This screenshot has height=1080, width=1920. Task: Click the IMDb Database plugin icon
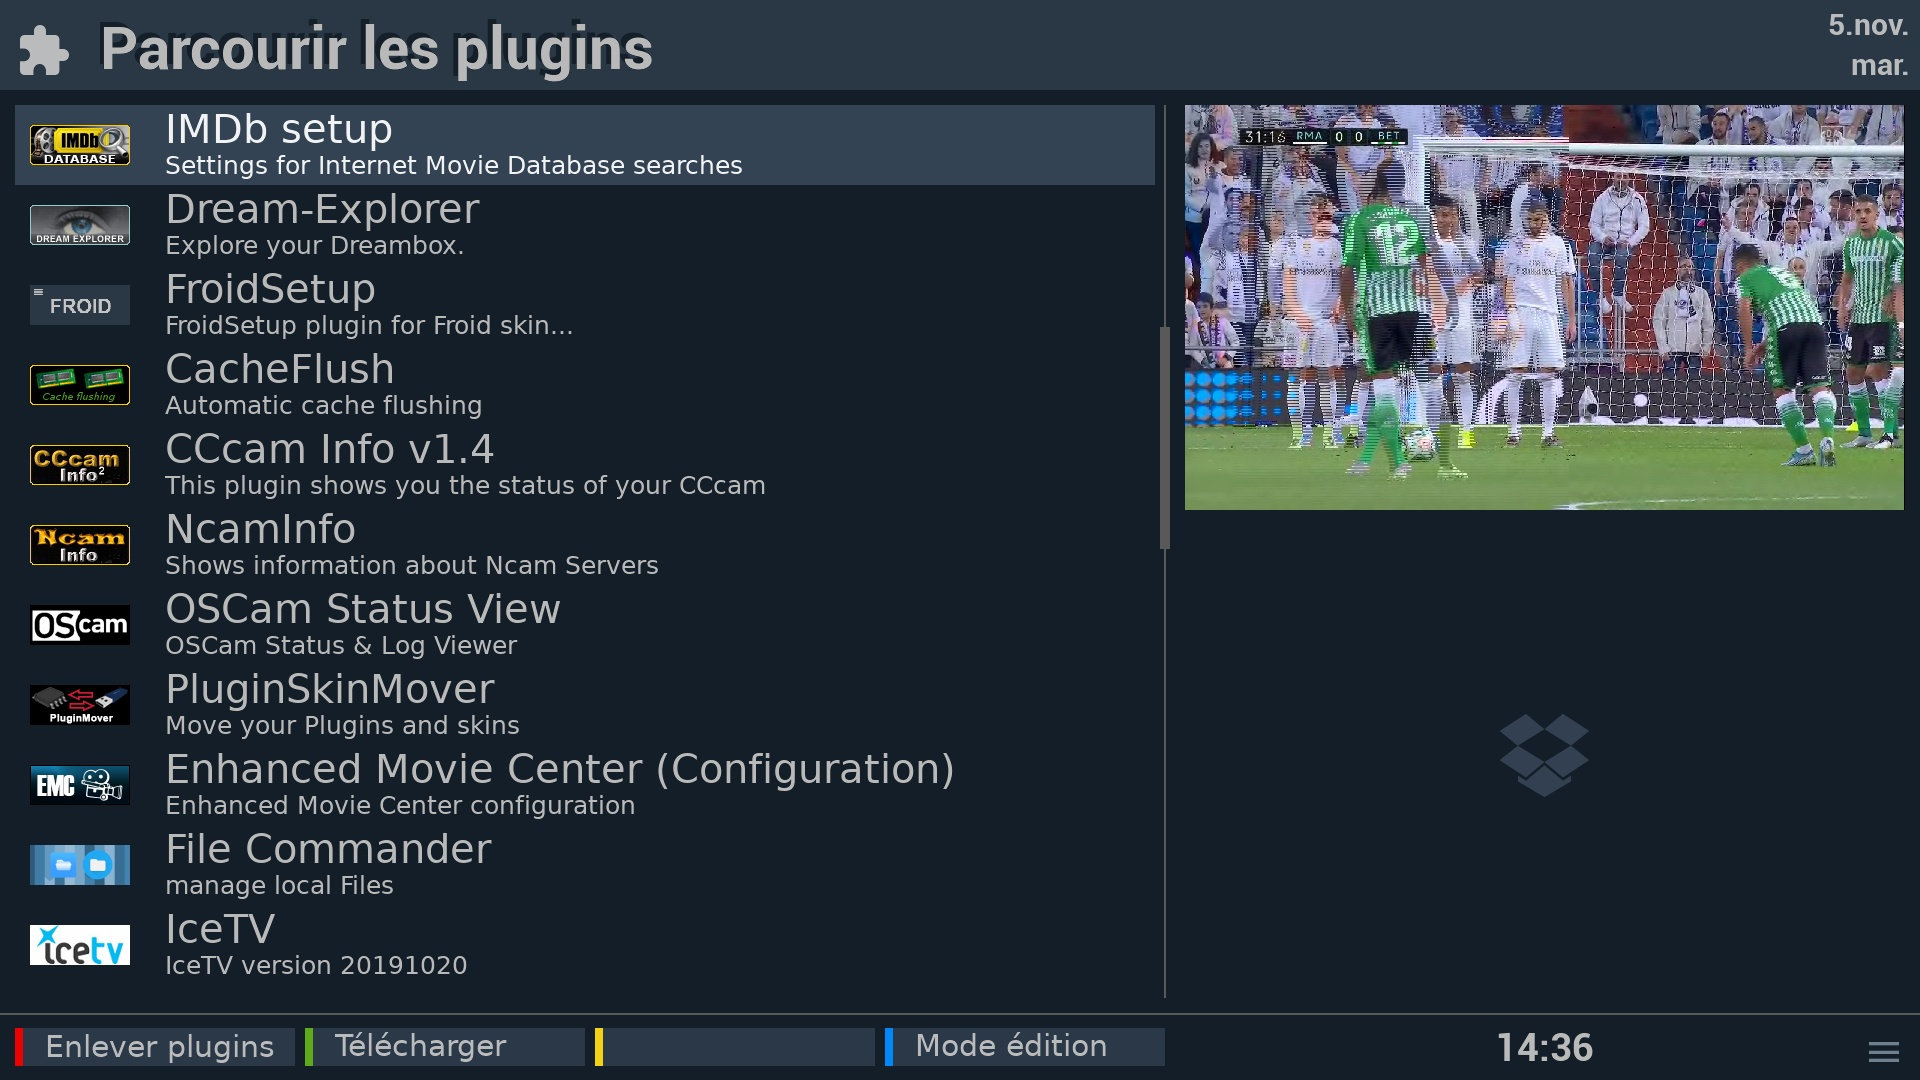coord(80,145)
